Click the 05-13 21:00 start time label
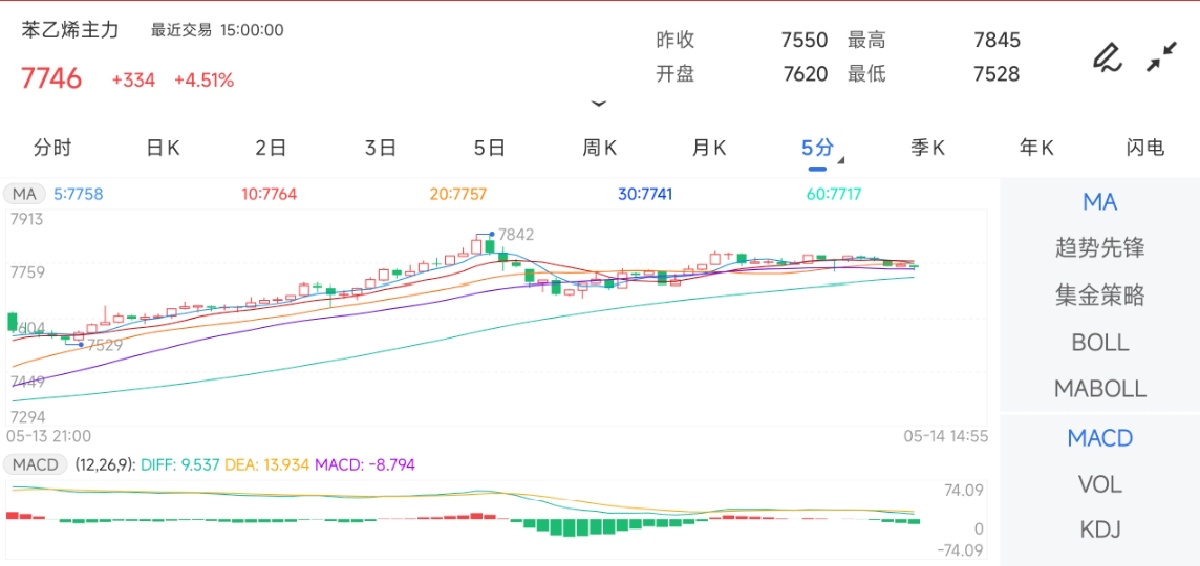Viewport: 1200px width, 566px height. (49, 436)
